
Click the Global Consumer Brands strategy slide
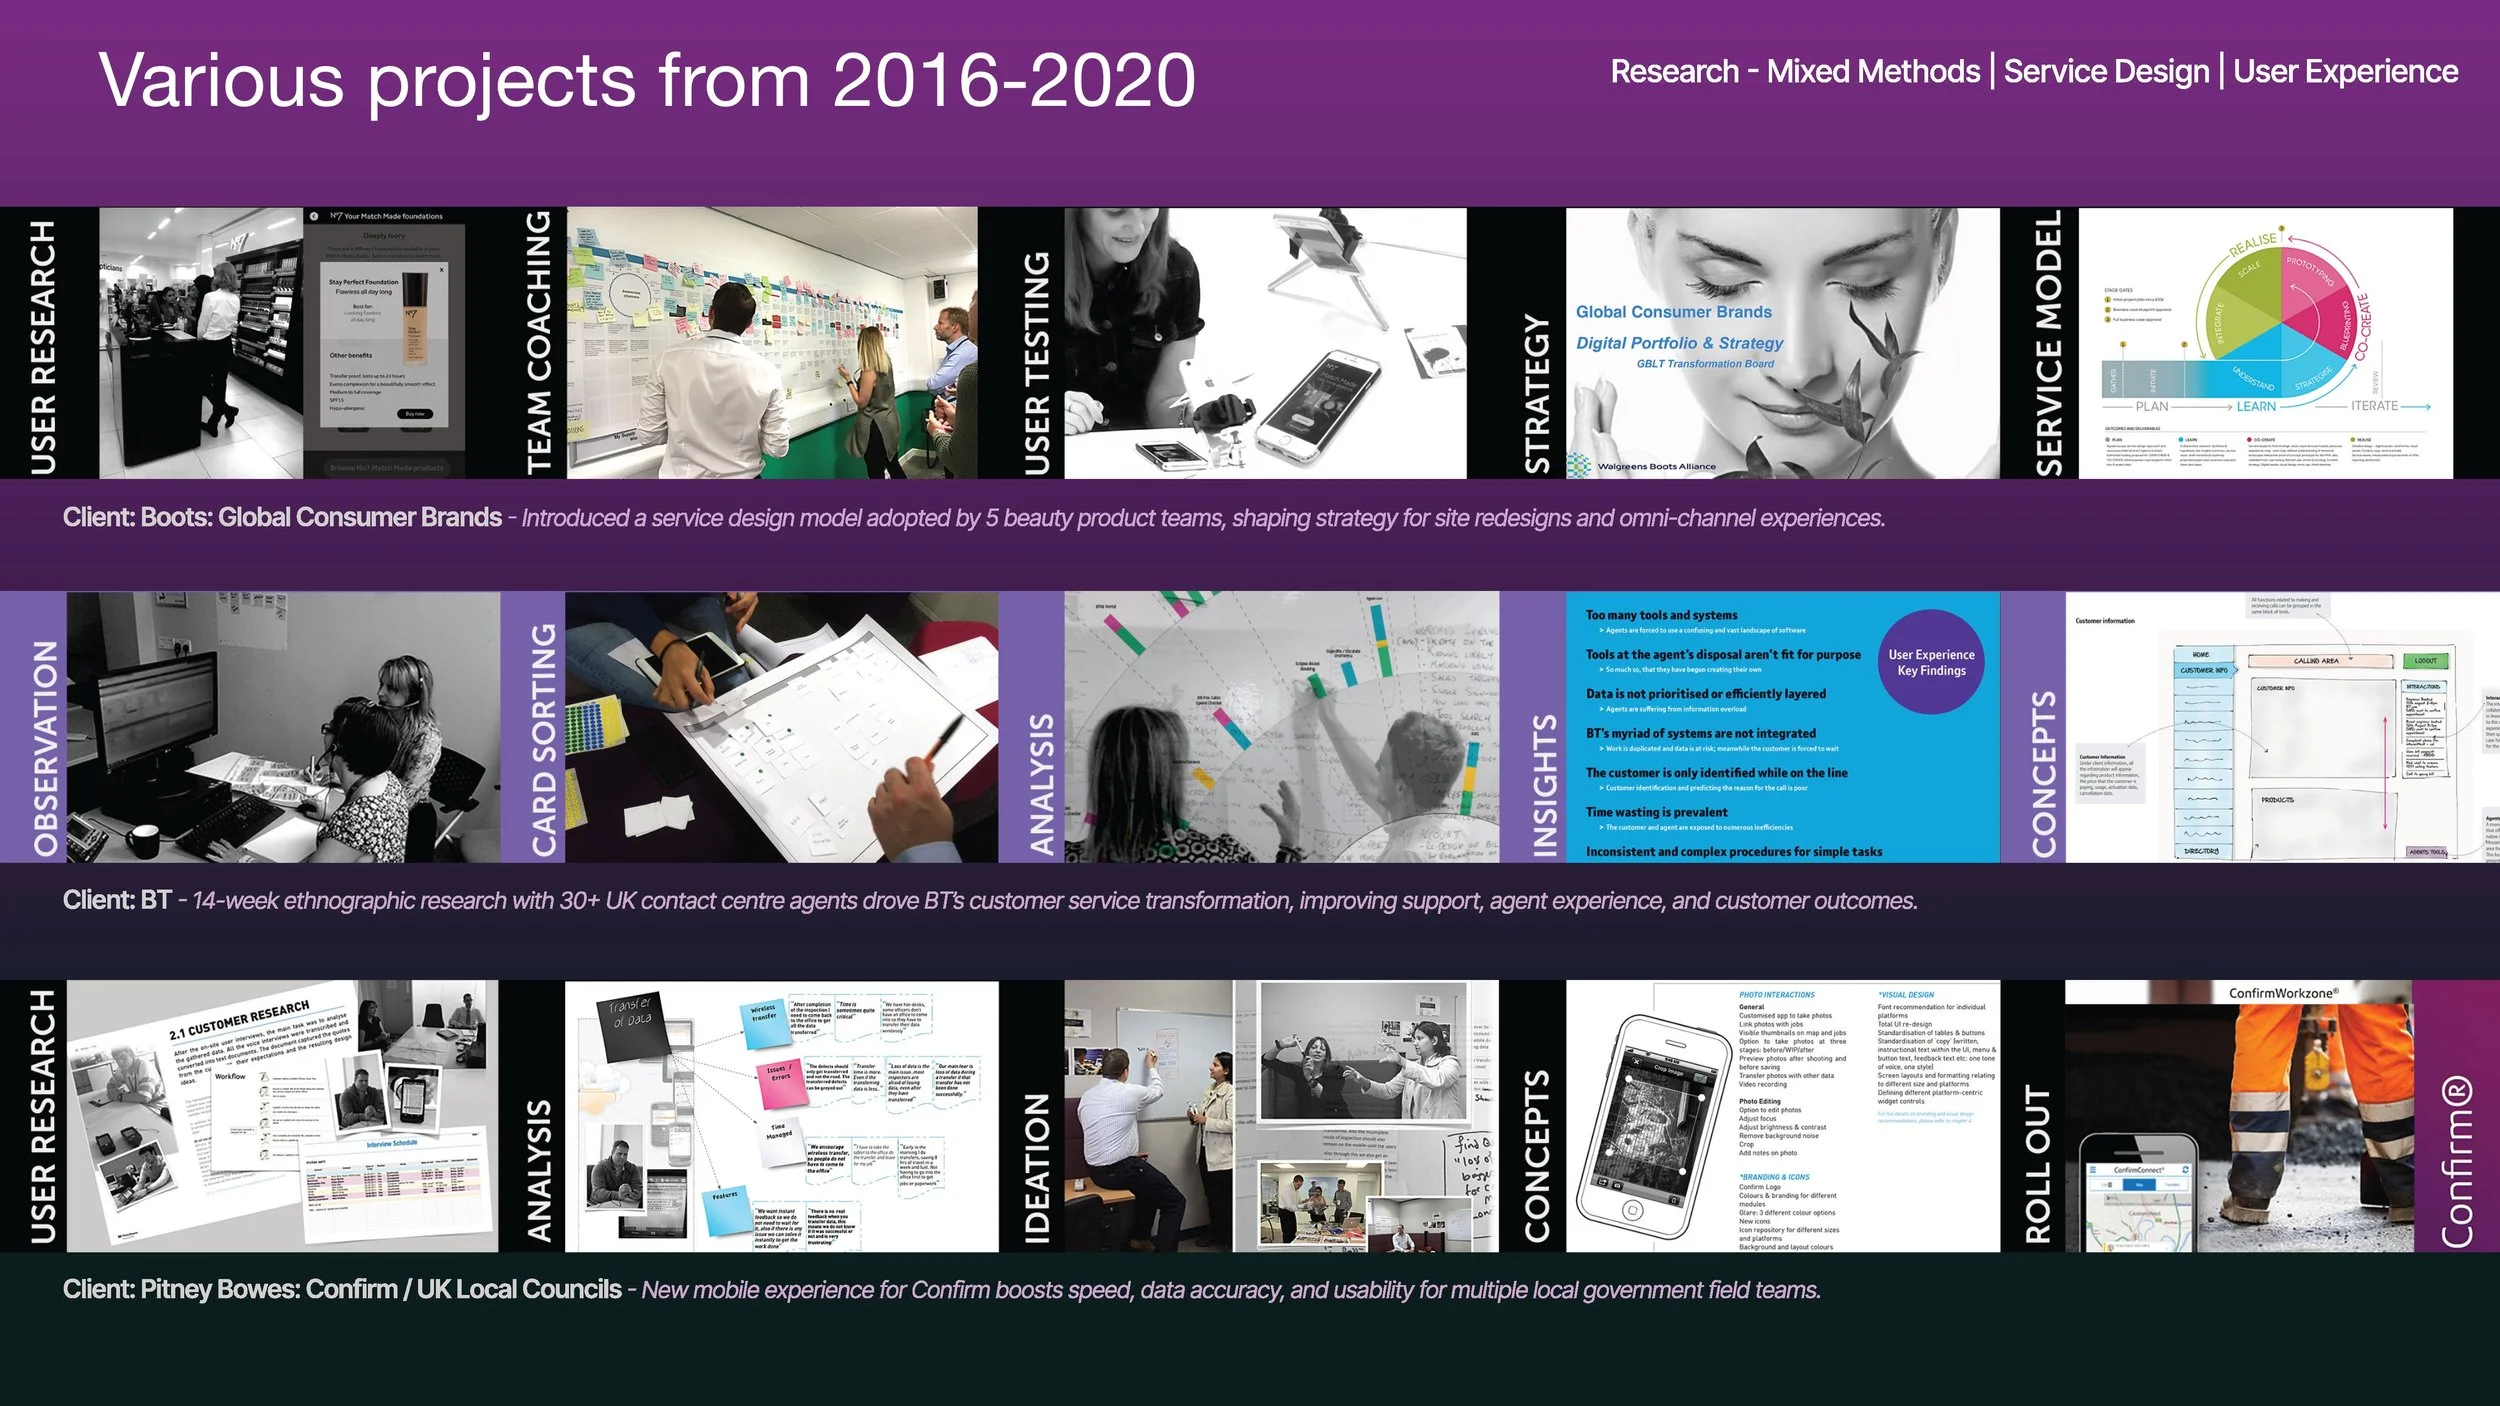click(1782, 343)
